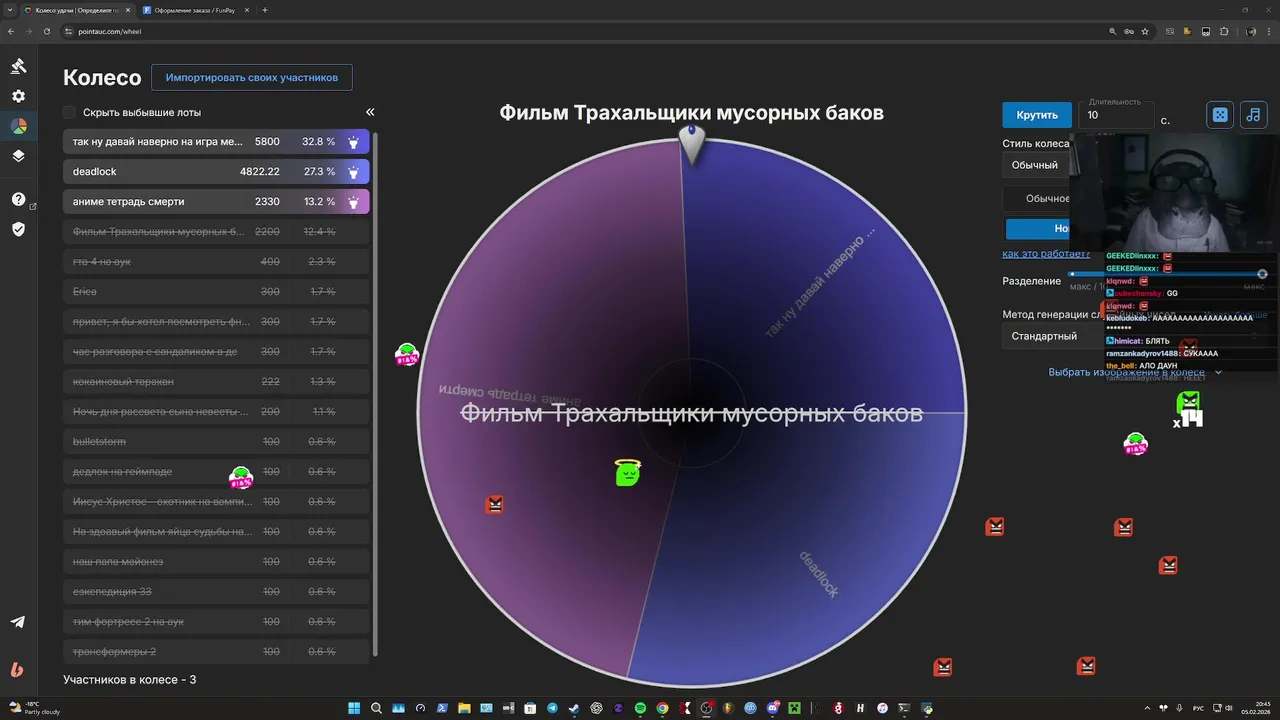The height and width of the screenshot is (720, 1280).
Task: Open Telegram from the taskbar
Action: click(552, 708)
